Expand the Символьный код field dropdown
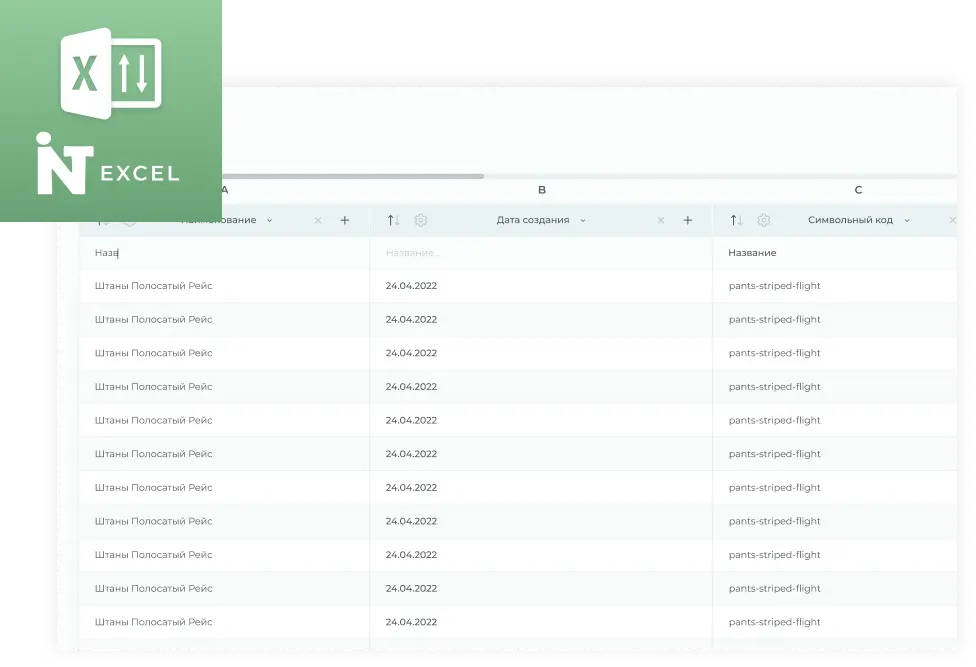976x667 pixels. (907, 220)
